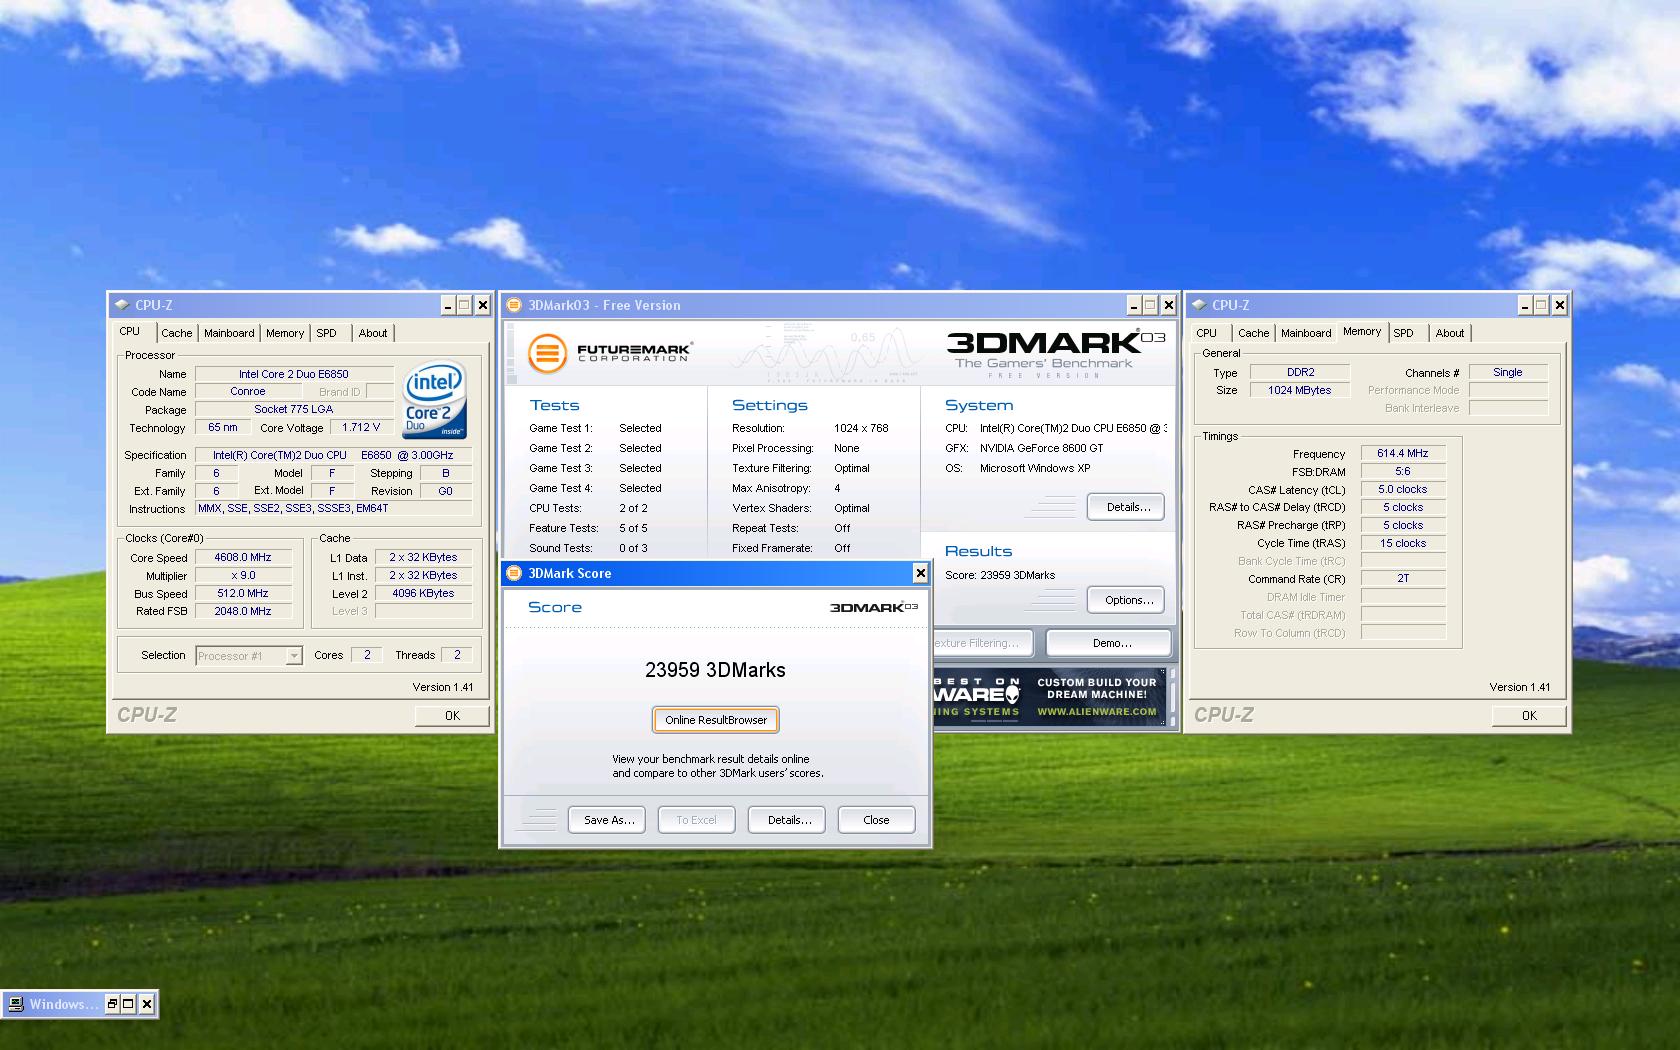Click the Level 2 4096 KBytes field
1680x1050 pixels.
pyautogui.click(x=423, y=594)
